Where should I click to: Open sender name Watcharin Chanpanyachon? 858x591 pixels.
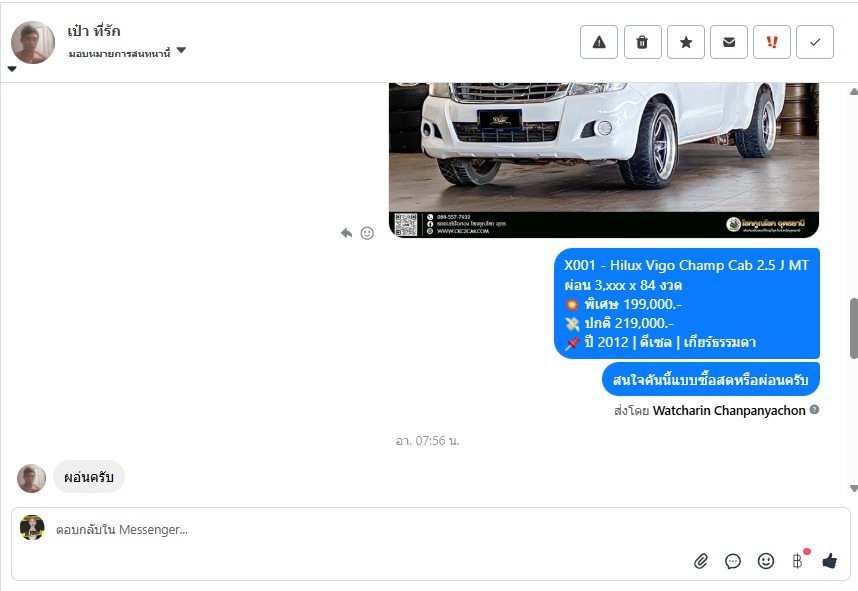point(729,410)
